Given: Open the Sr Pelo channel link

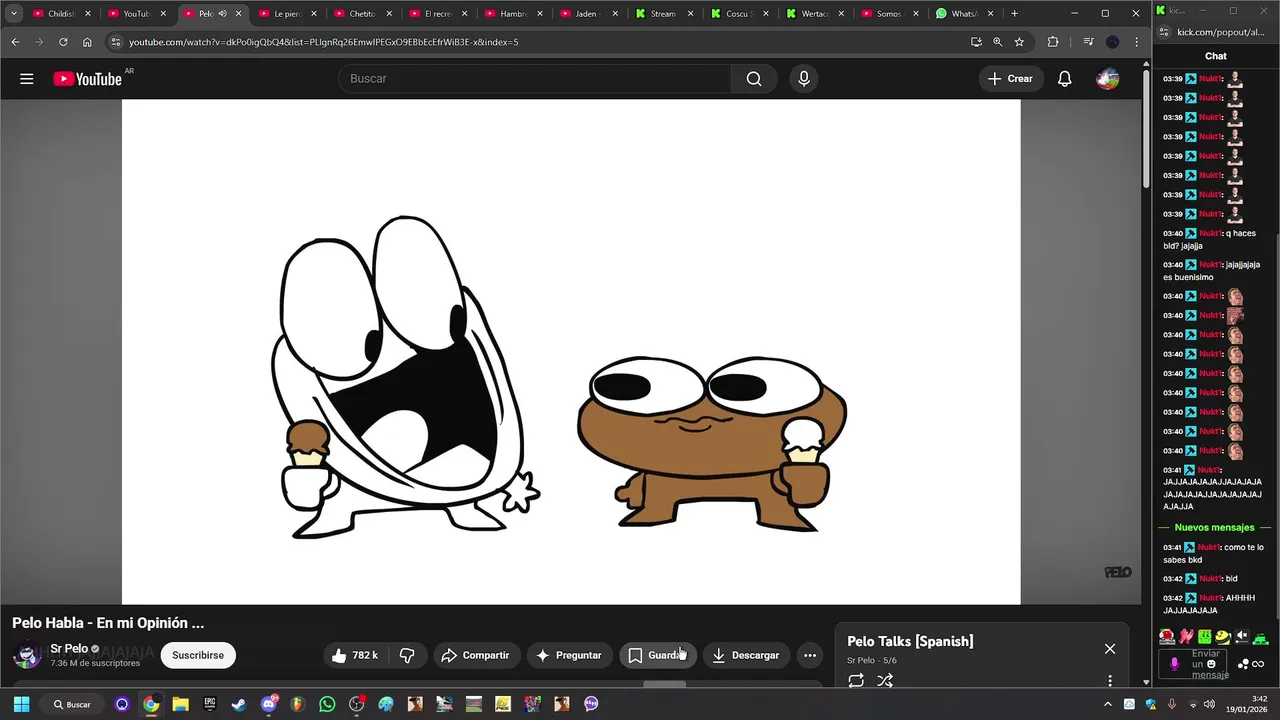Looking at the screenshot, I should [x=69, y=649].
